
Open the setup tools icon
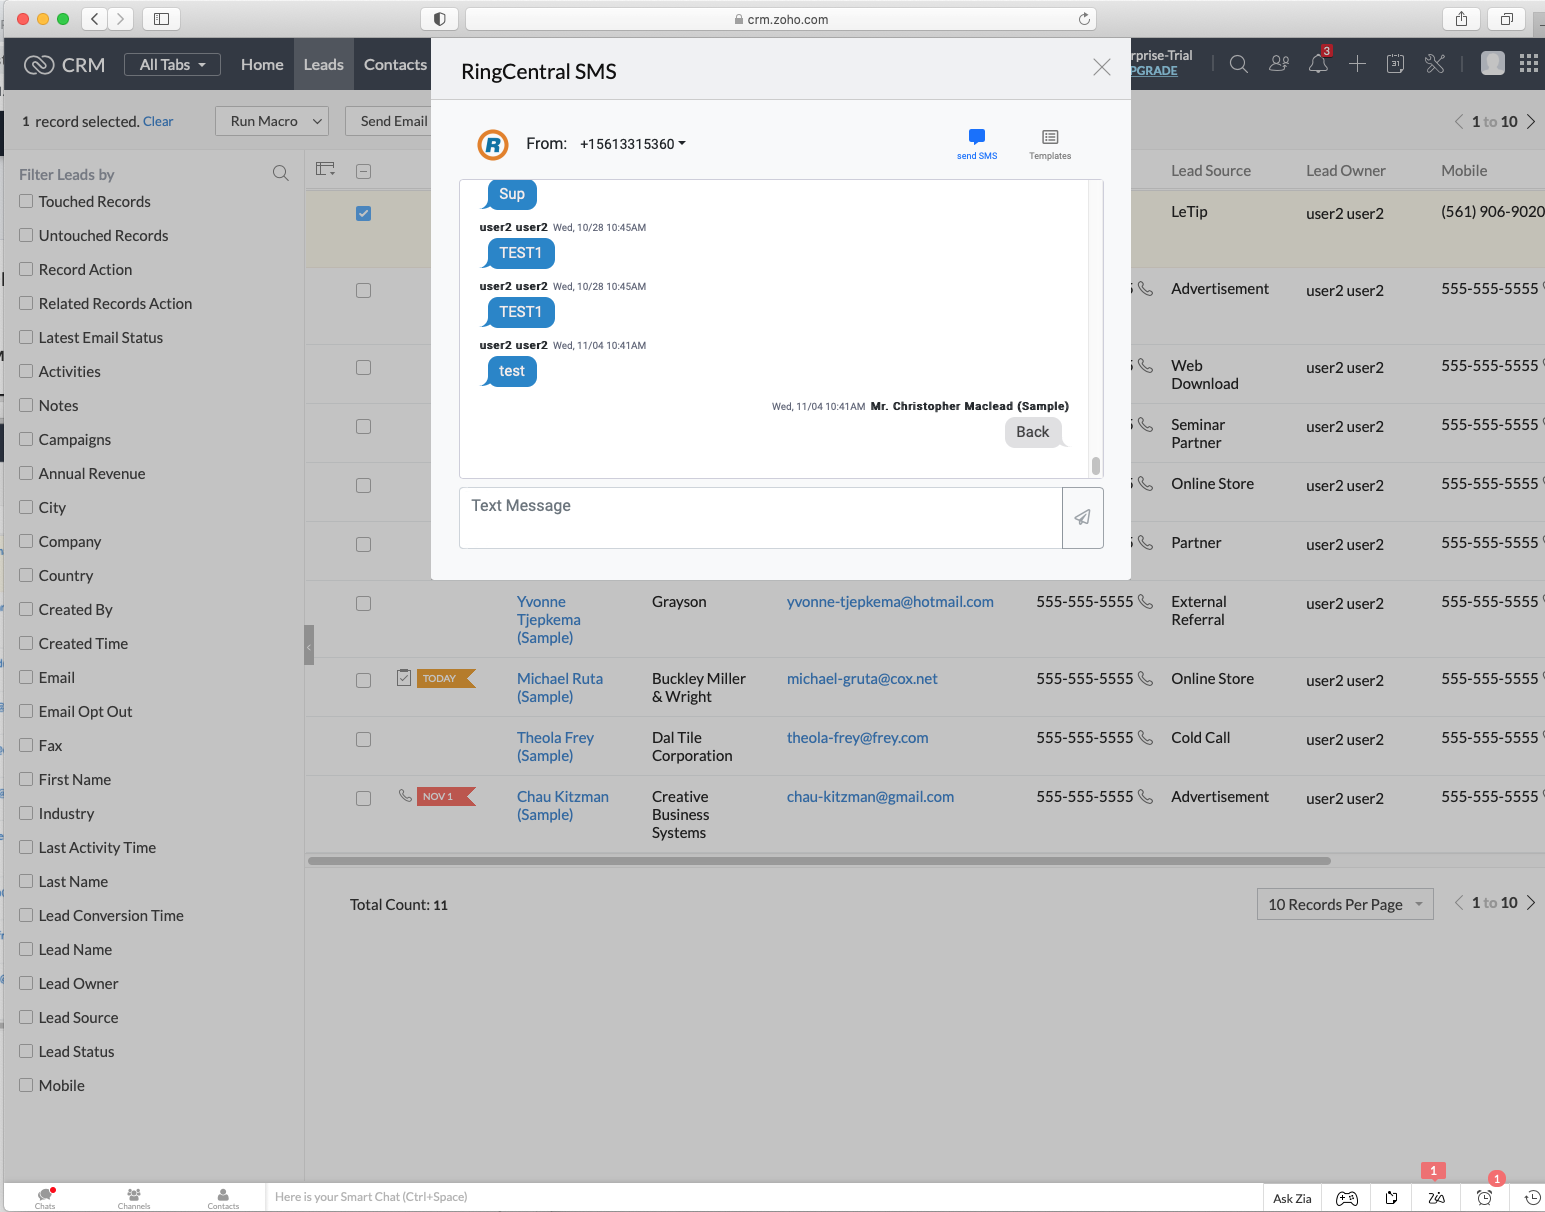(x=1435, y=64)
